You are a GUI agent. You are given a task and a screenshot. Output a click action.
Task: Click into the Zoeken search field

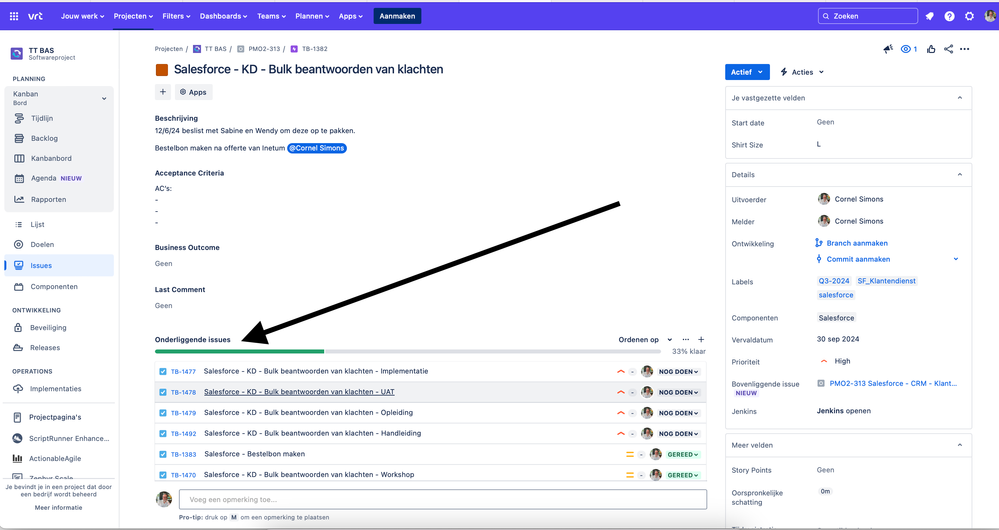(x=868, y=16)
